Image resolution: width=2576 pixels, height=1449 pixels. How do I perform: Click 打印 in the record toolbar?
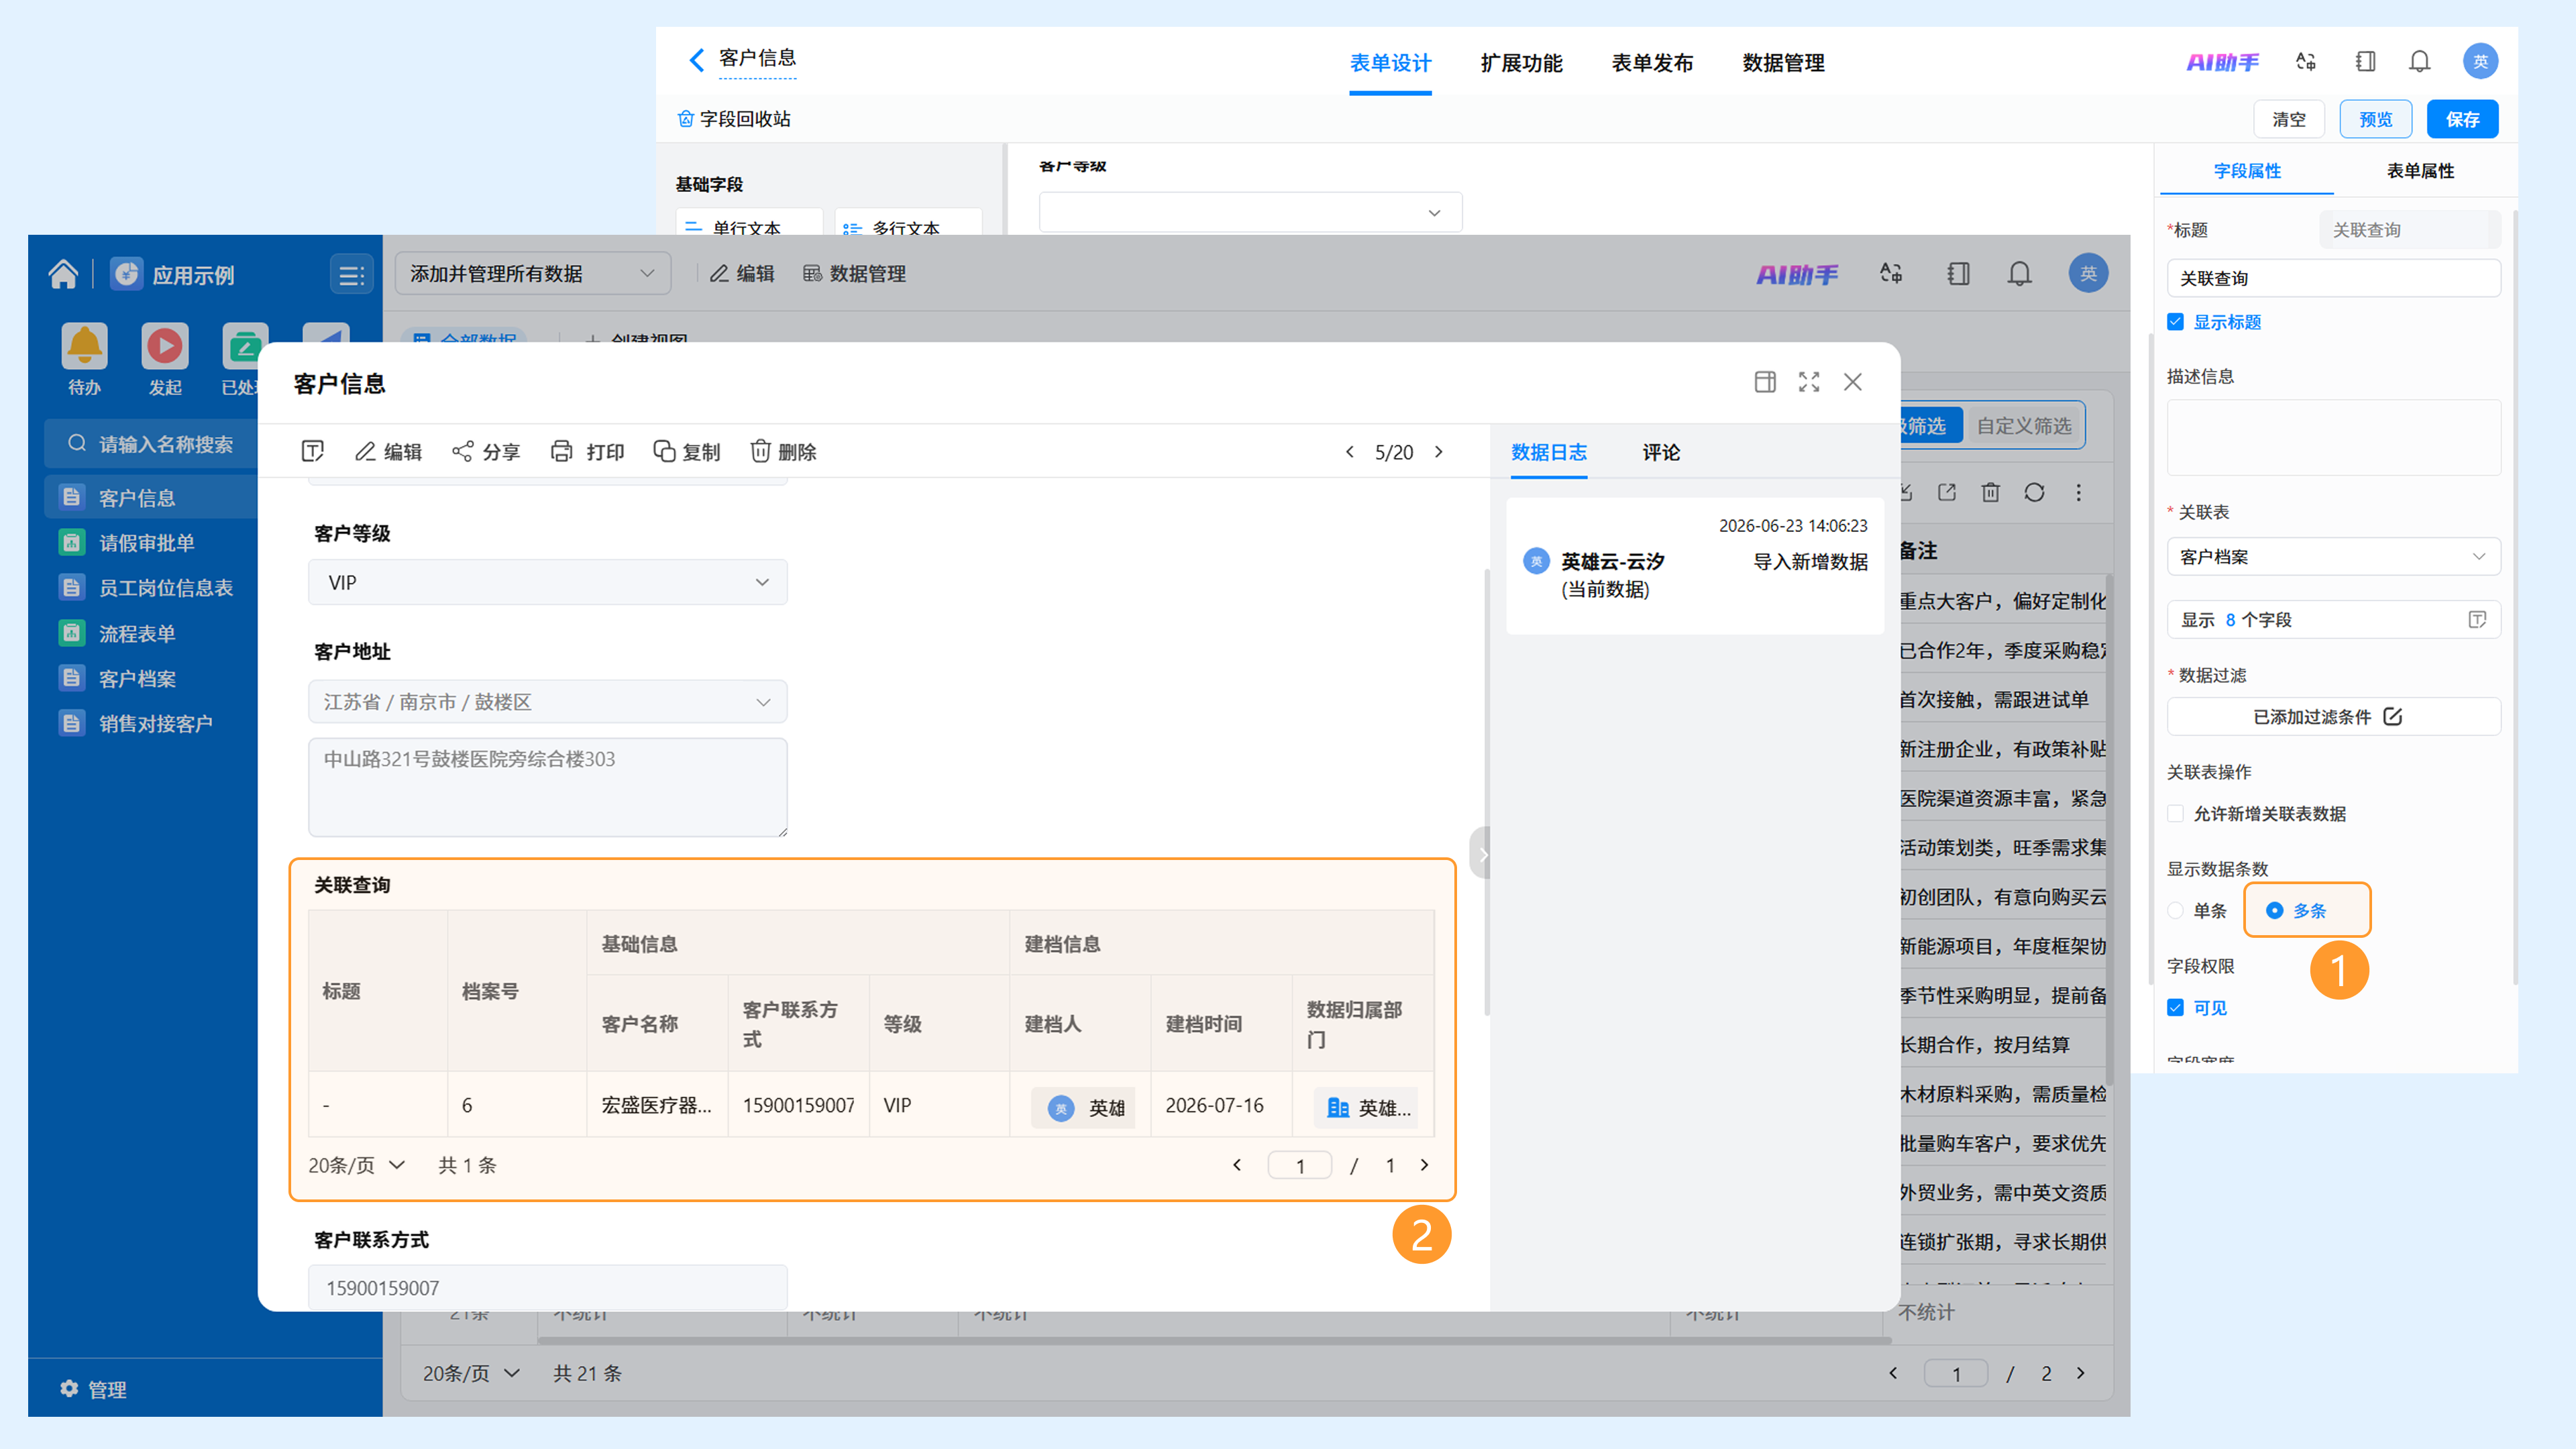[587, 452]
